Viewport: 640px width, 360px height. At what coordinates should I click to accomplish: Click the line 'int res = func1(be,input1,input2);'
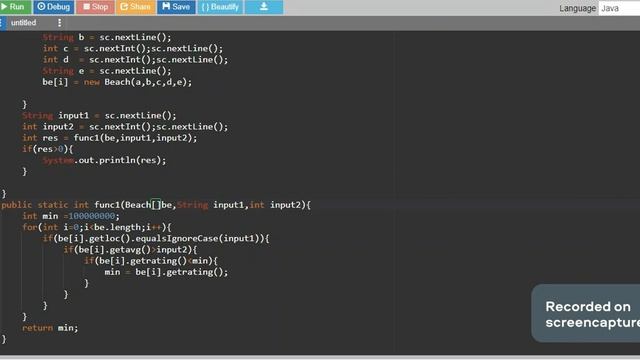(x=110, y=138)
